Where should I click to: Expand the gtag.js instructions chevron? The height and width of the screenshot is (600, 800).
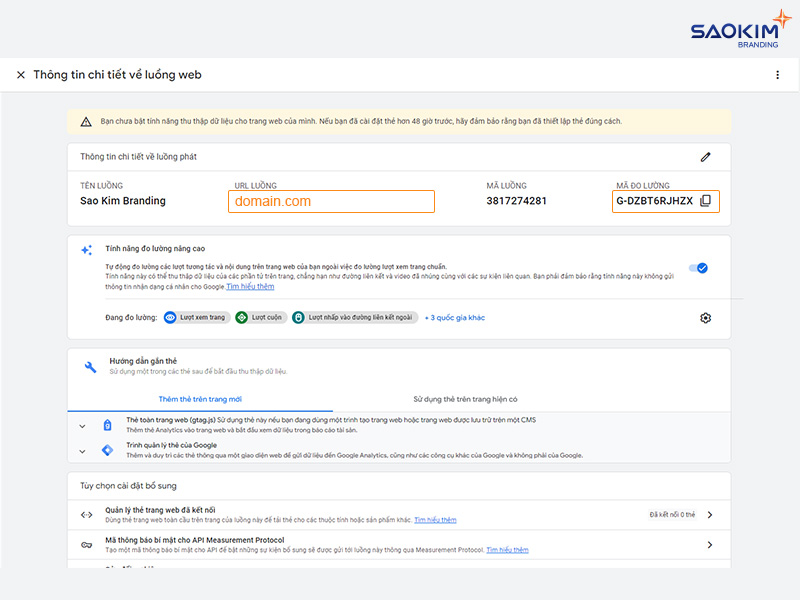[83, 425]
